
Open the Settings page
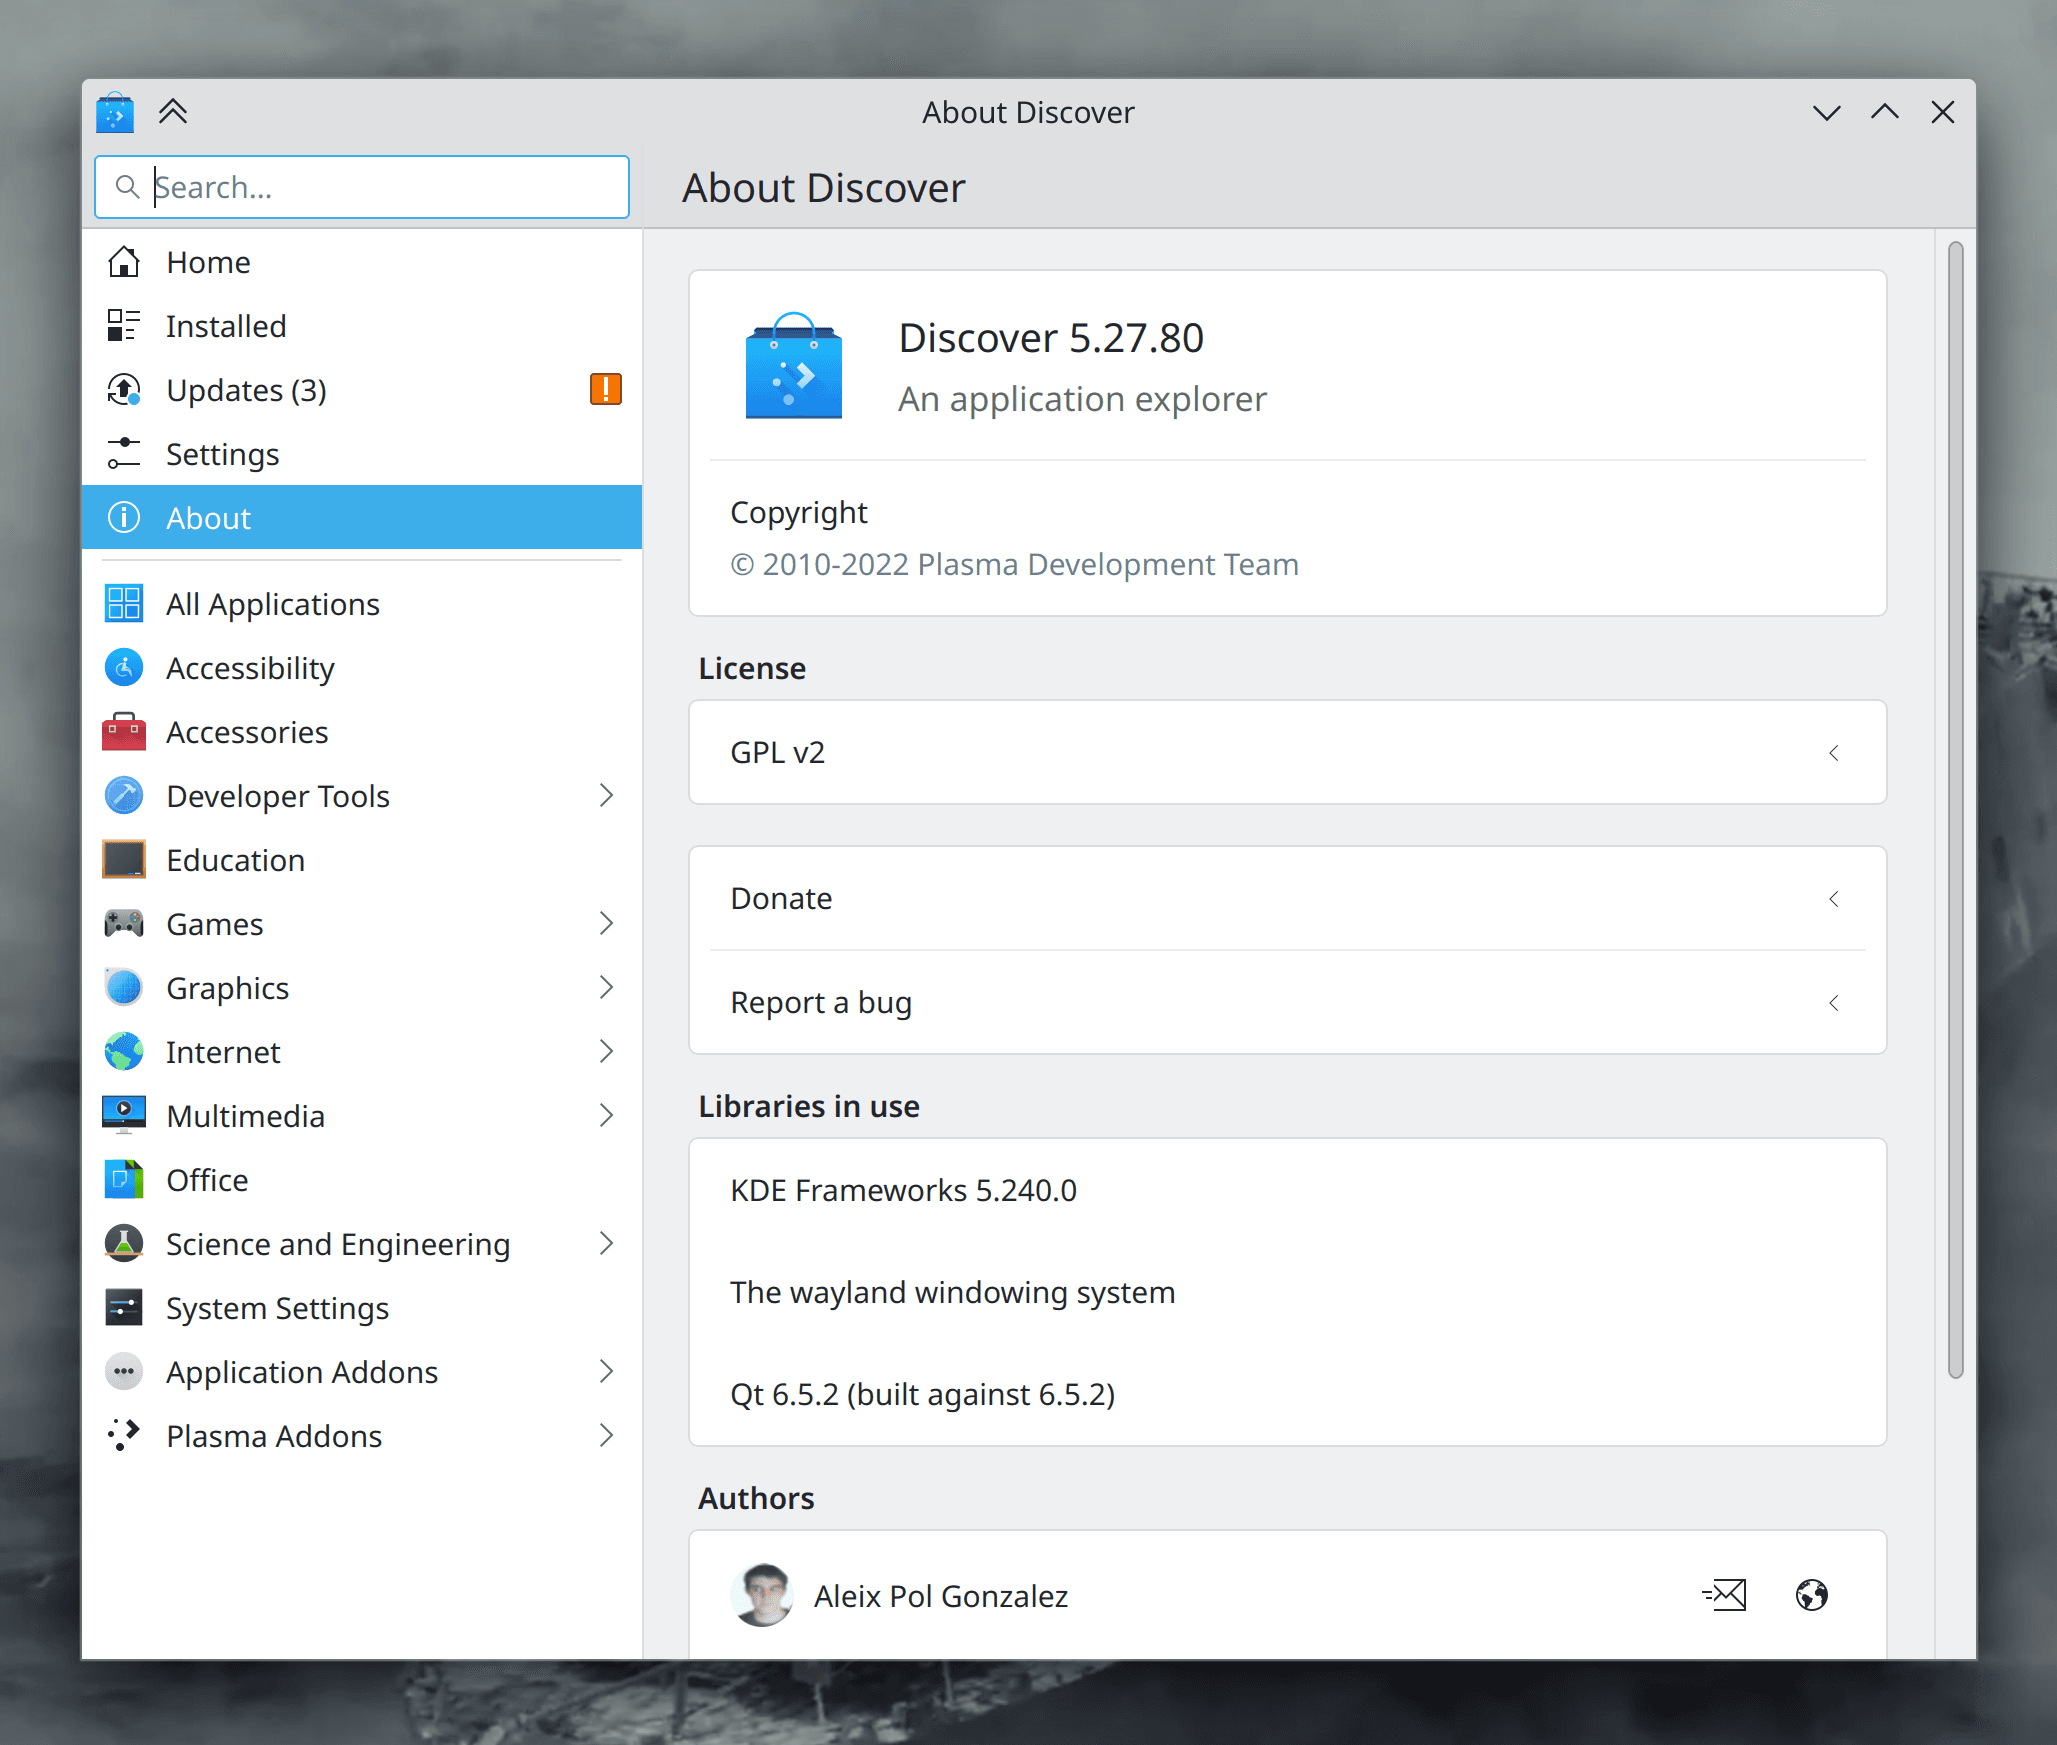(362, 454)
